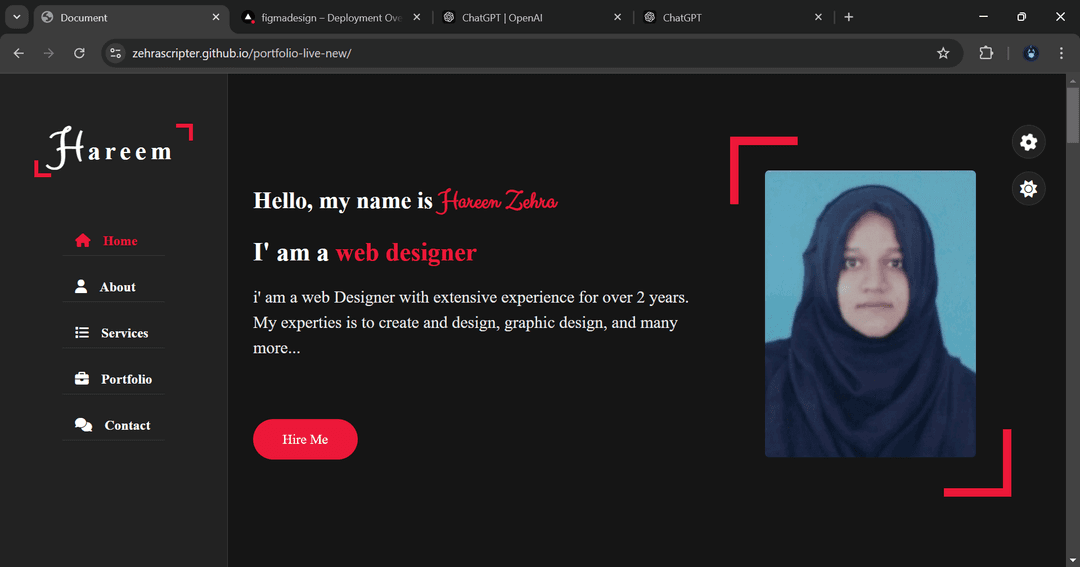Click the Contact chat bubbles icon
The width and height of the screenshot is (1080, 567).
83,425
